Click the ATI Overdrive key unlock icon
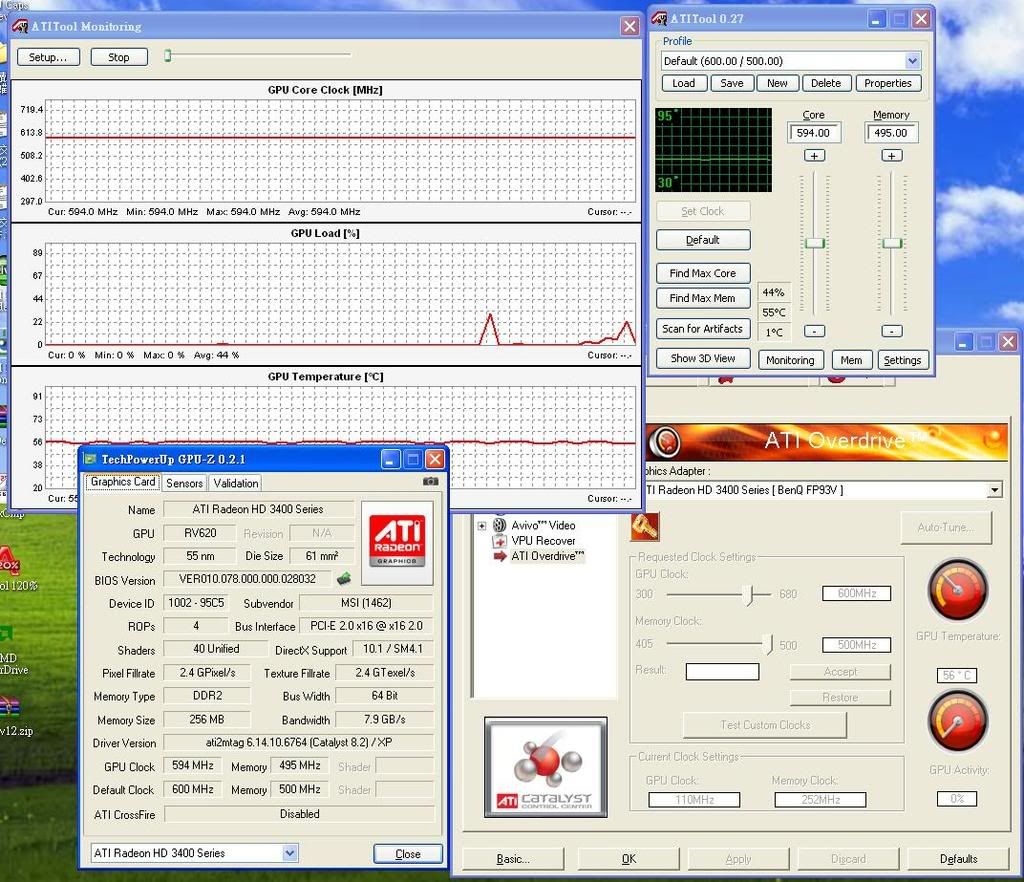Screen dimensions: 1024x882 click(645, 527)
